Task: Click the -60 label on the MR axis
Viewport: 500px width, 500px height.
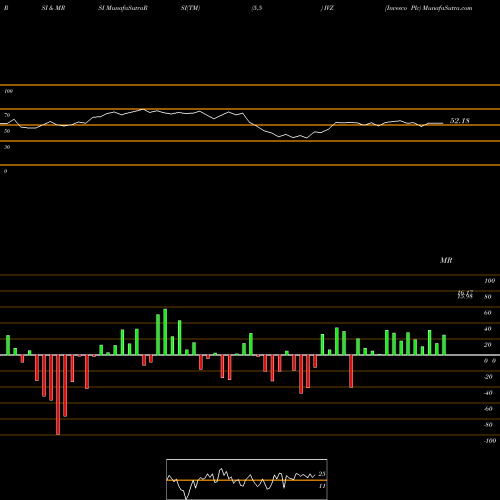Action: 488,409
